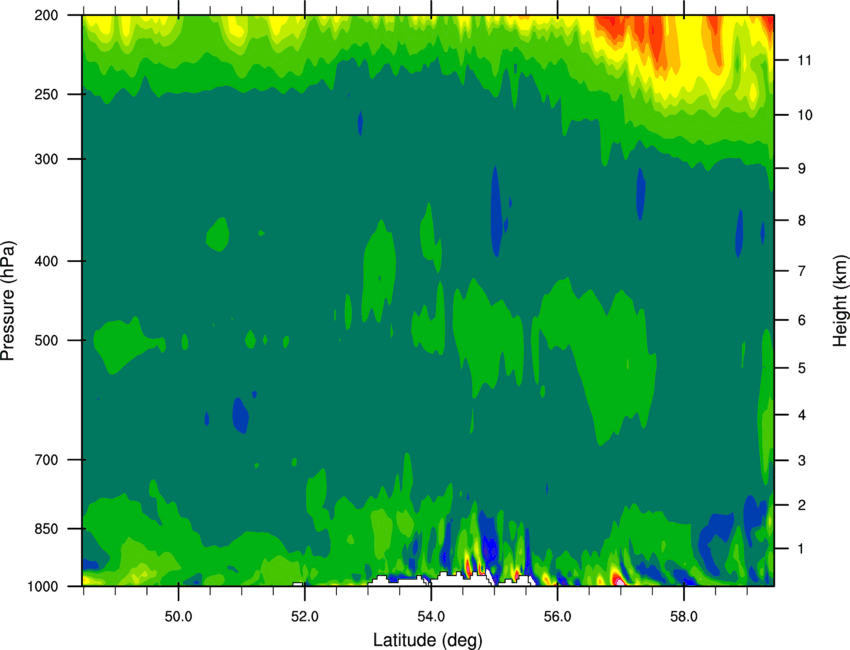The height and width of the screenshot is (650, 850).
Task: Pick the 11 km height label
Action: pos(805,60)
